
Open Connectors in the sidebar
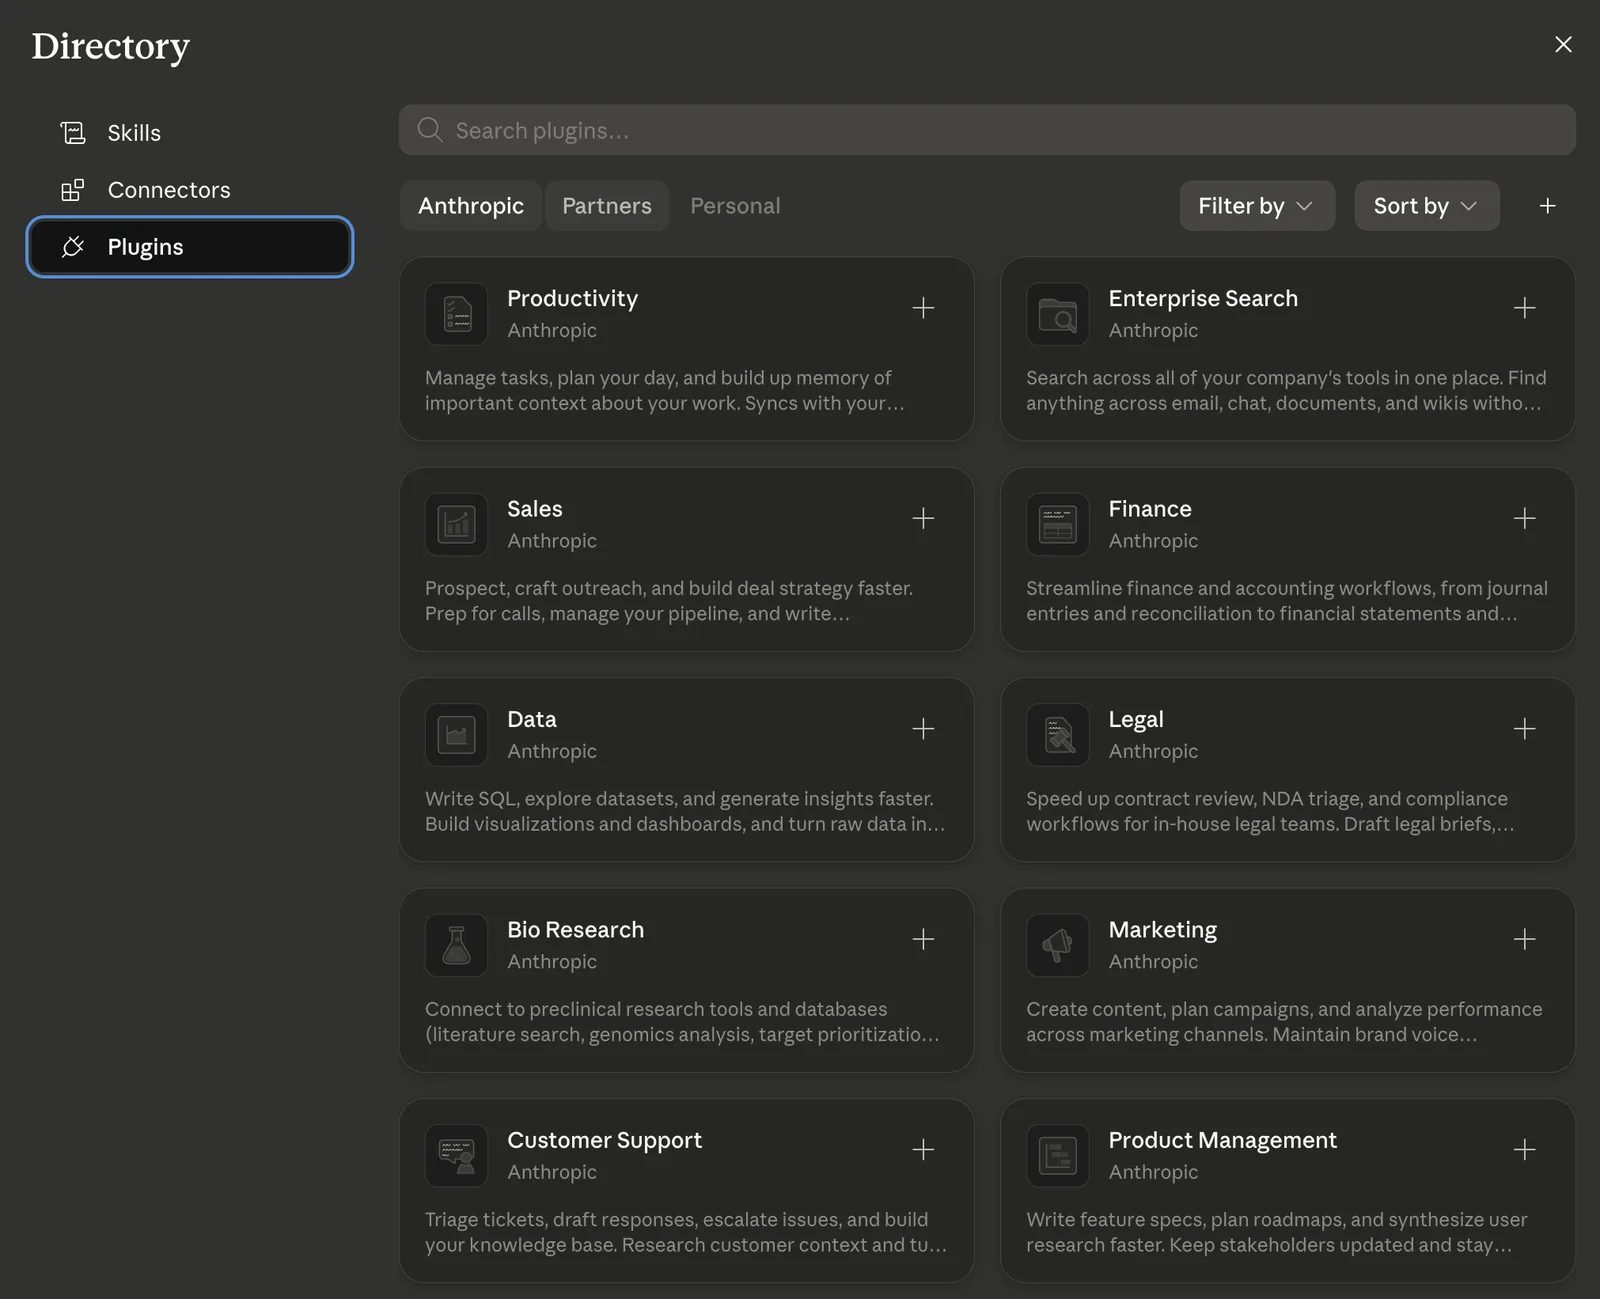(x=190, y=190)
